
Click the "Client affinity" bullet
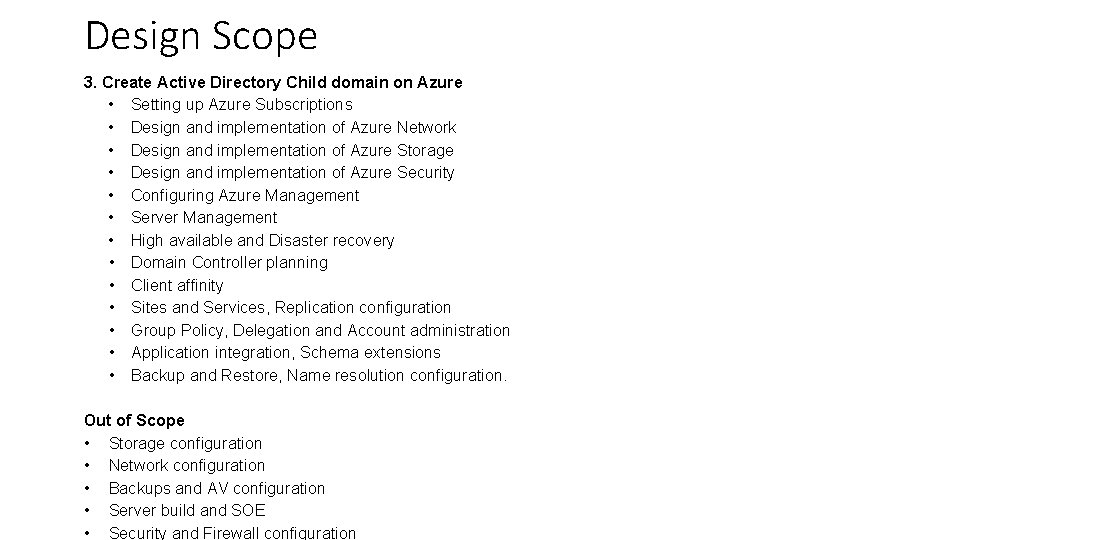point(177,285)
